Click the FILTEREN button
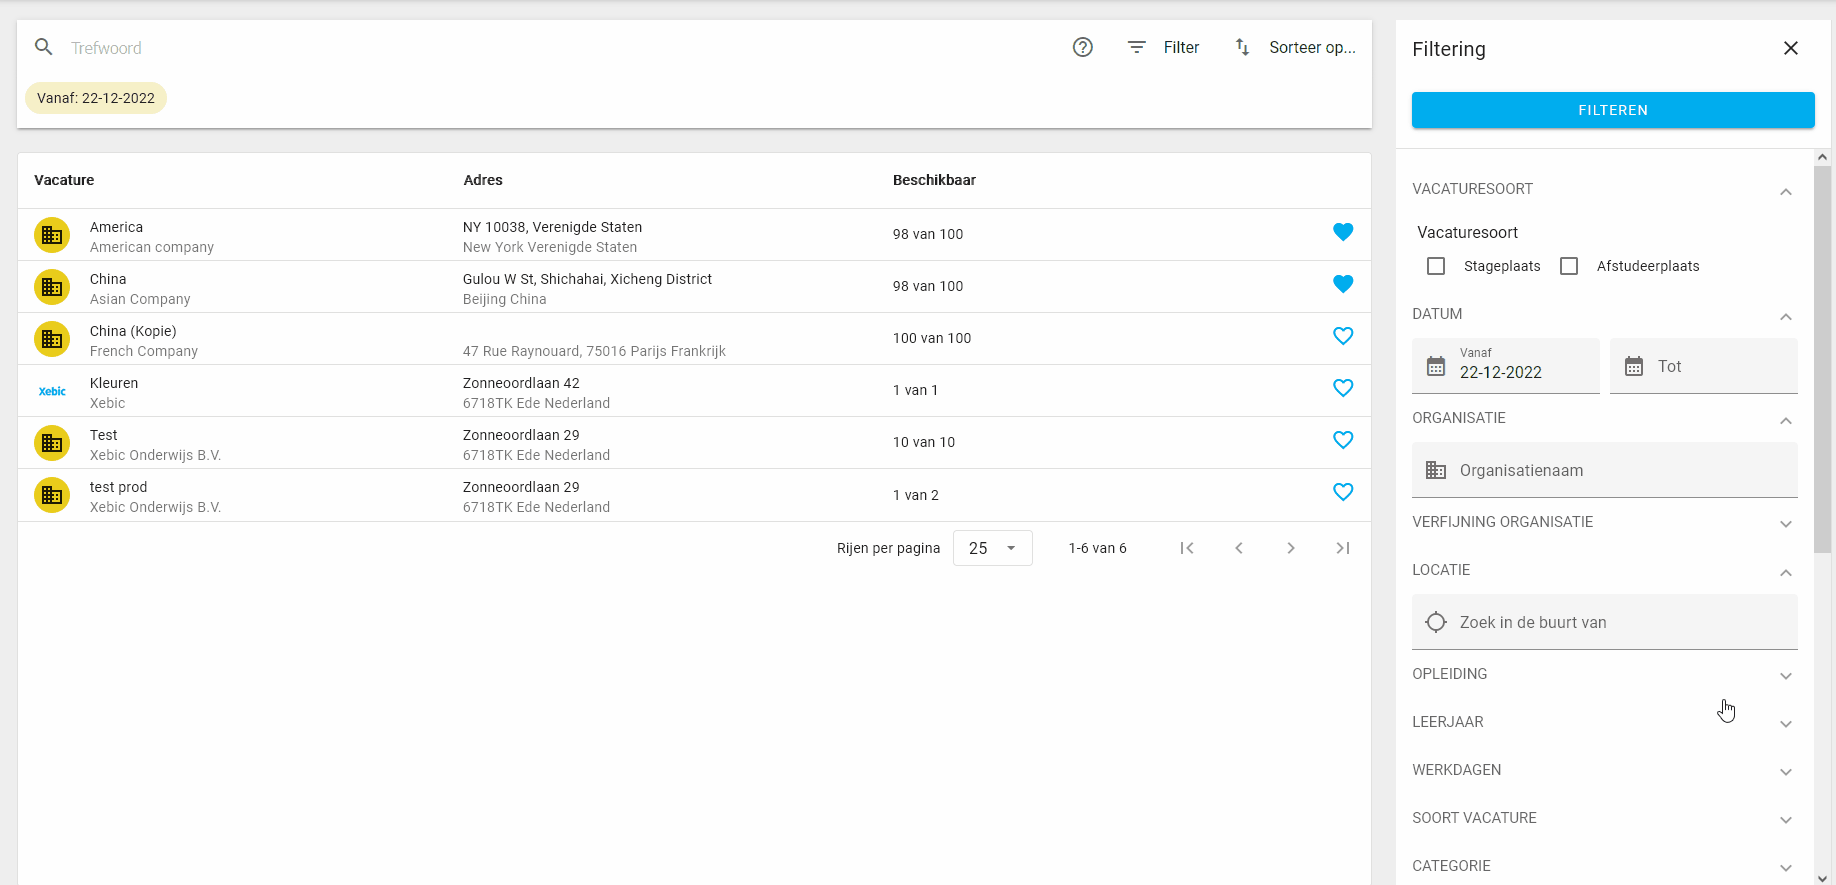The height and width of the screenshot is (885, 1836). (1613, 110)
